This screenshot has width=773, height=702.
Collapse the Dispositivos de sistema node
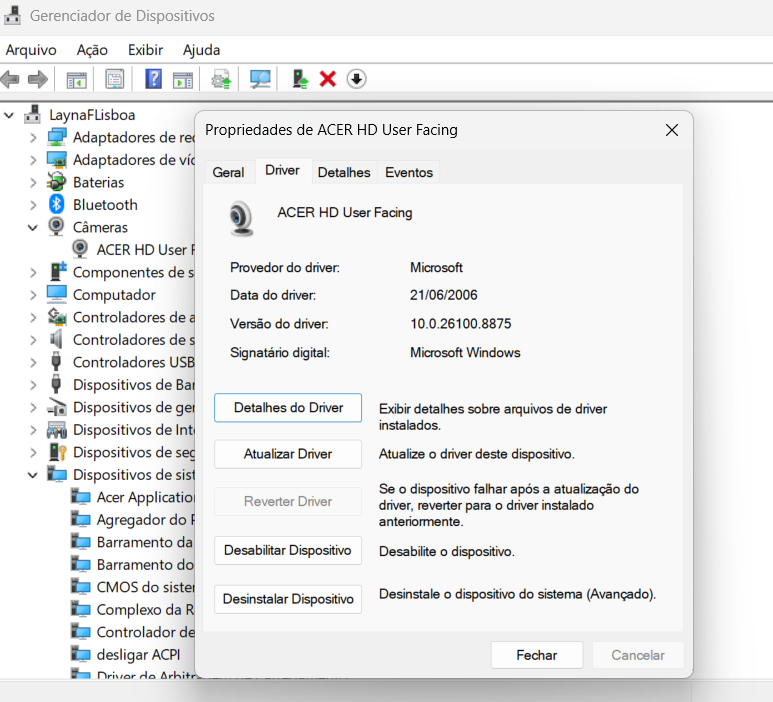tap(33, 475)
